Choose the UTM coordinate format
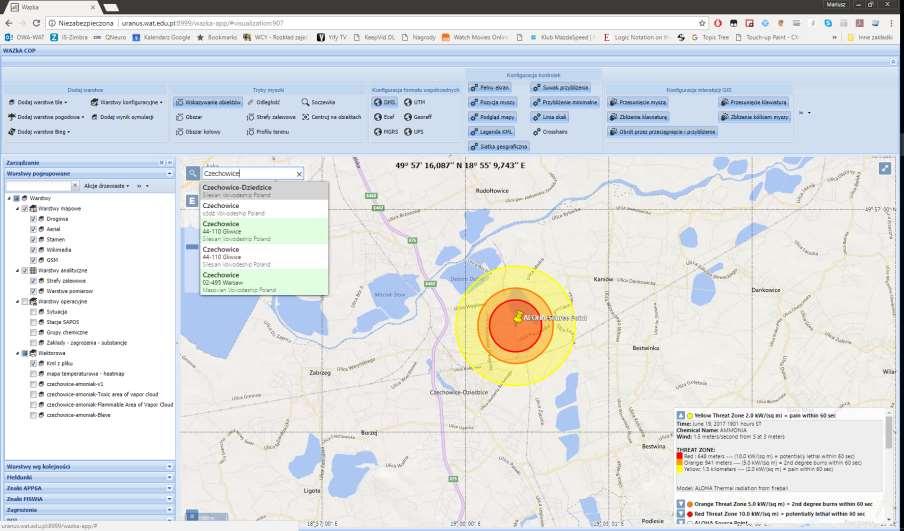The height and width of the screenshot is (531, 904). (x=415, y=102)
